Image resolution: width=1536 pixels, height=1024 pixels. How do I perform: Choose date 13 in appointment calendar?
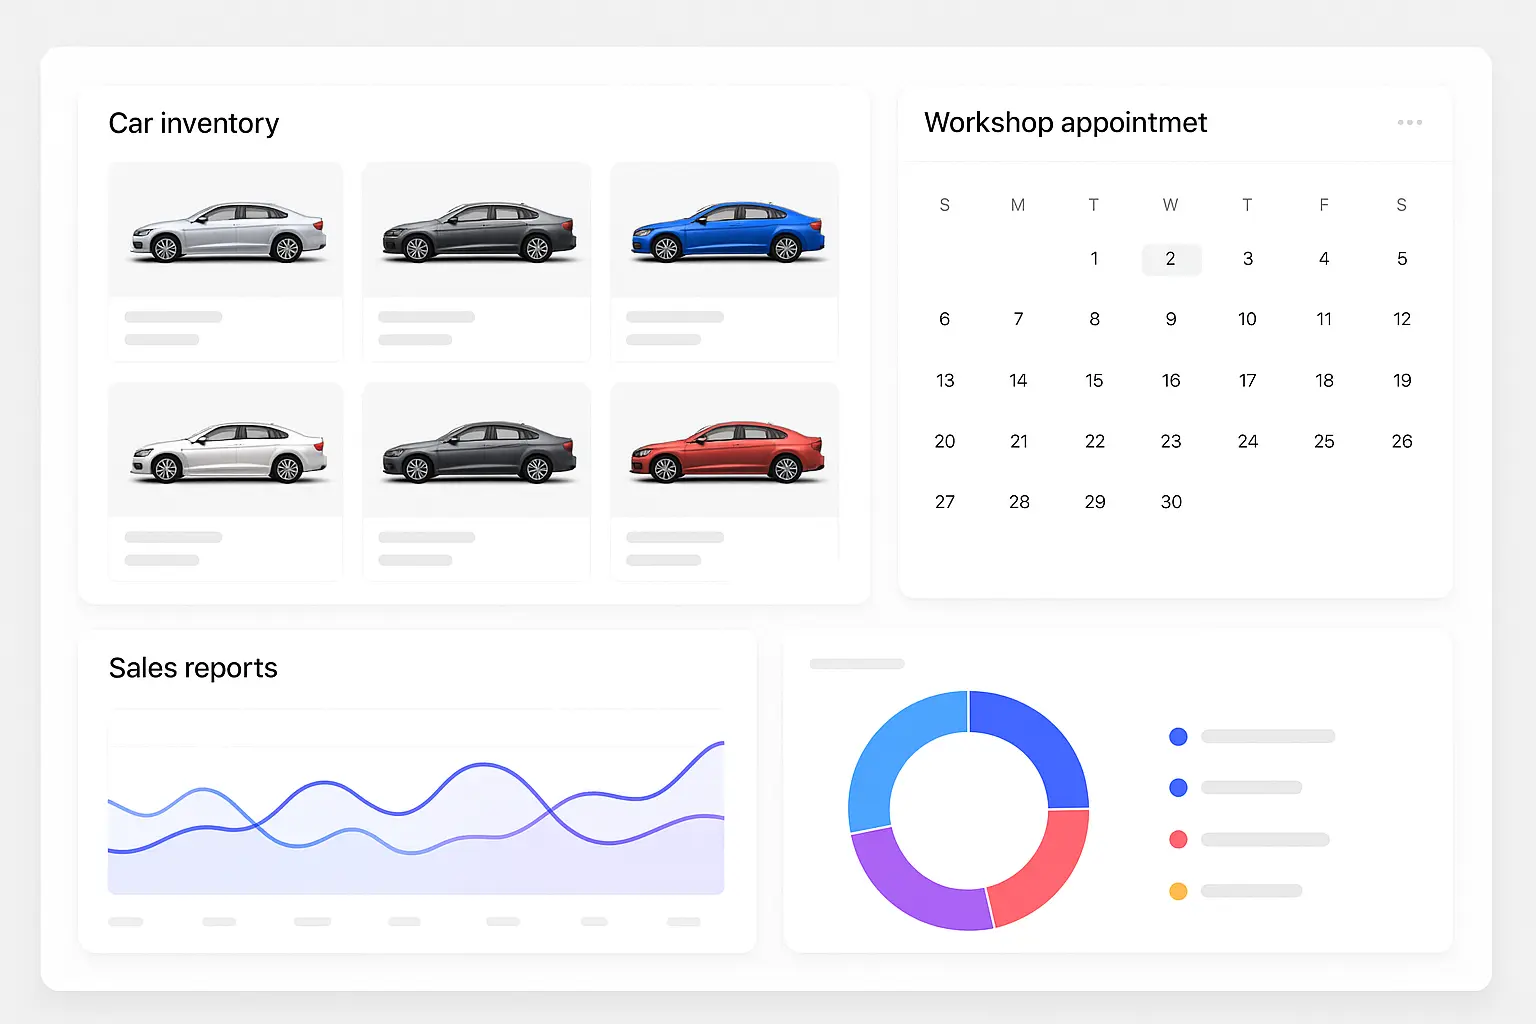pos(945,381)
